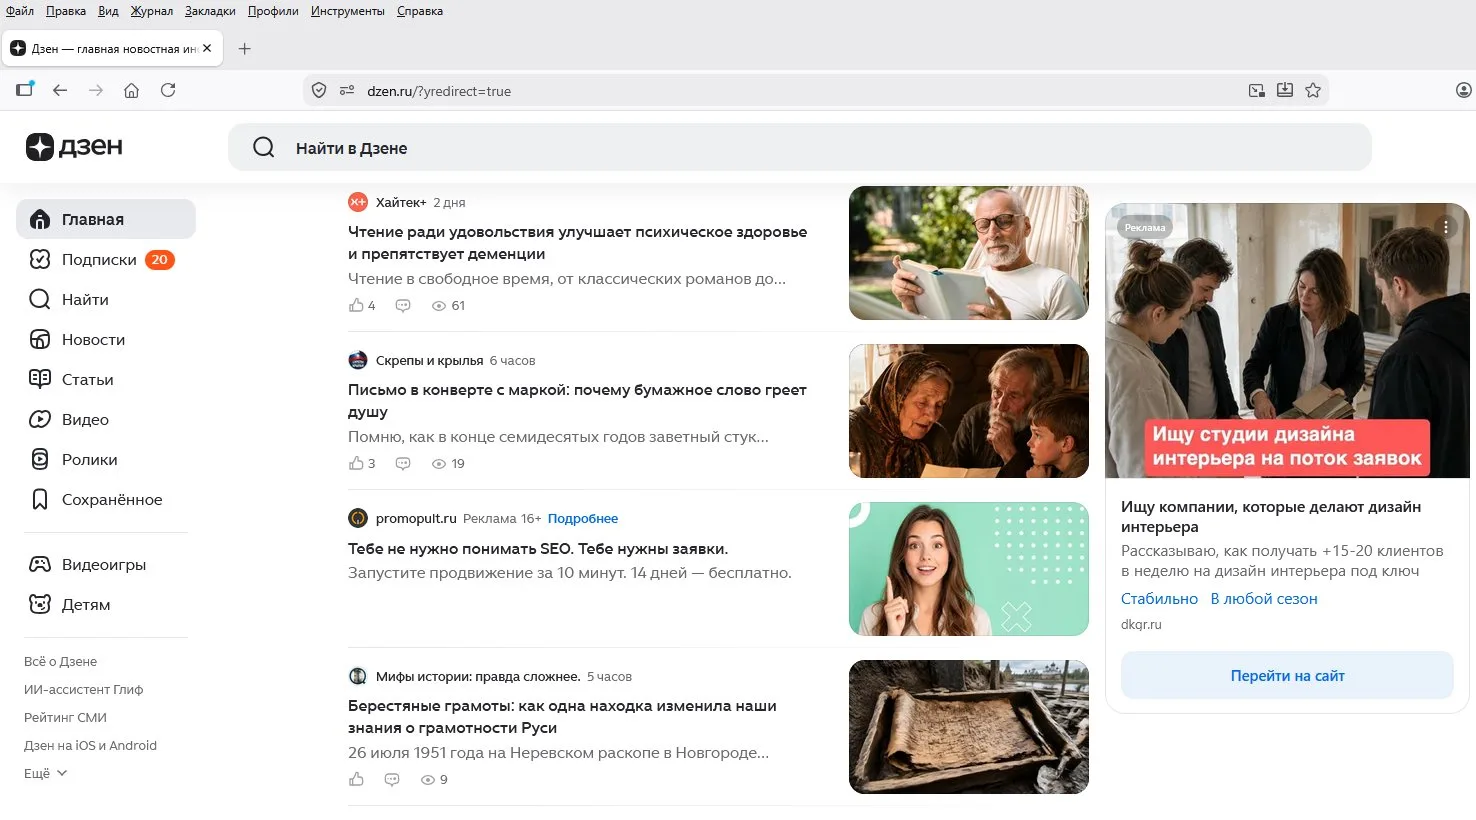The image size is (1476, 820).
Task: Open the Детям section
Action: point(106,604)
